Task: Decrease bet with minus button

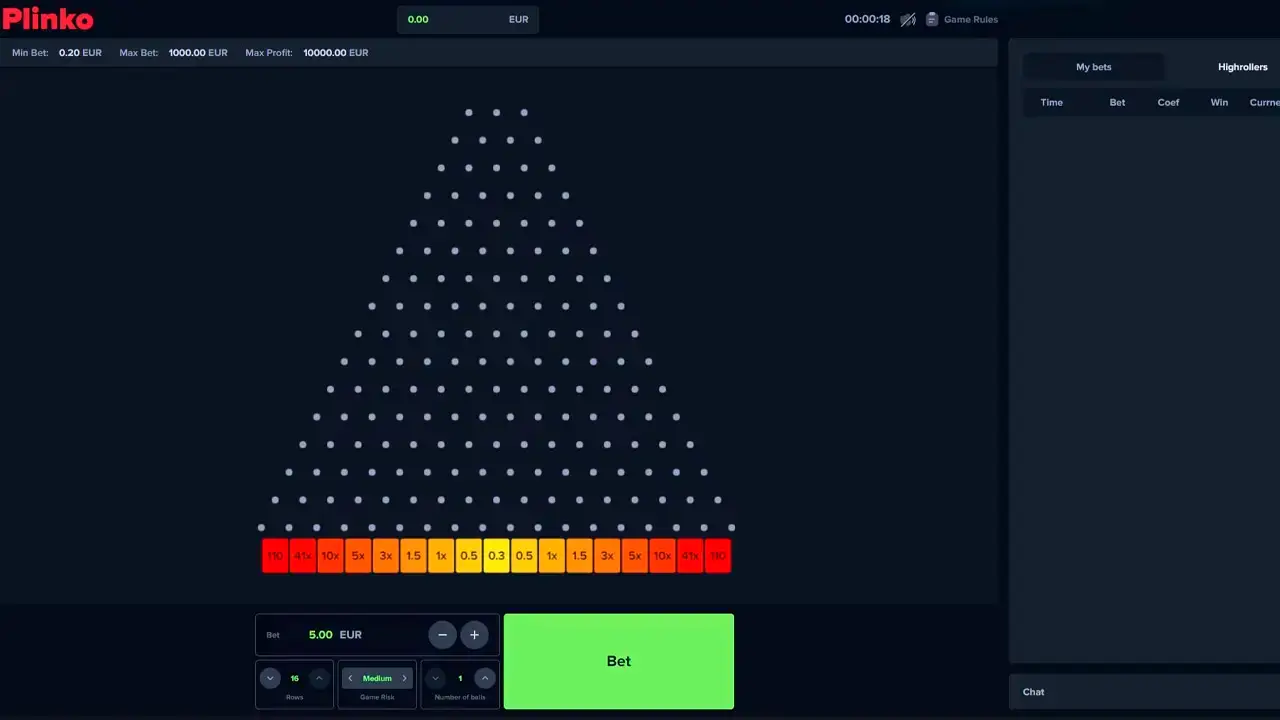Action: (x=442, y=635)
